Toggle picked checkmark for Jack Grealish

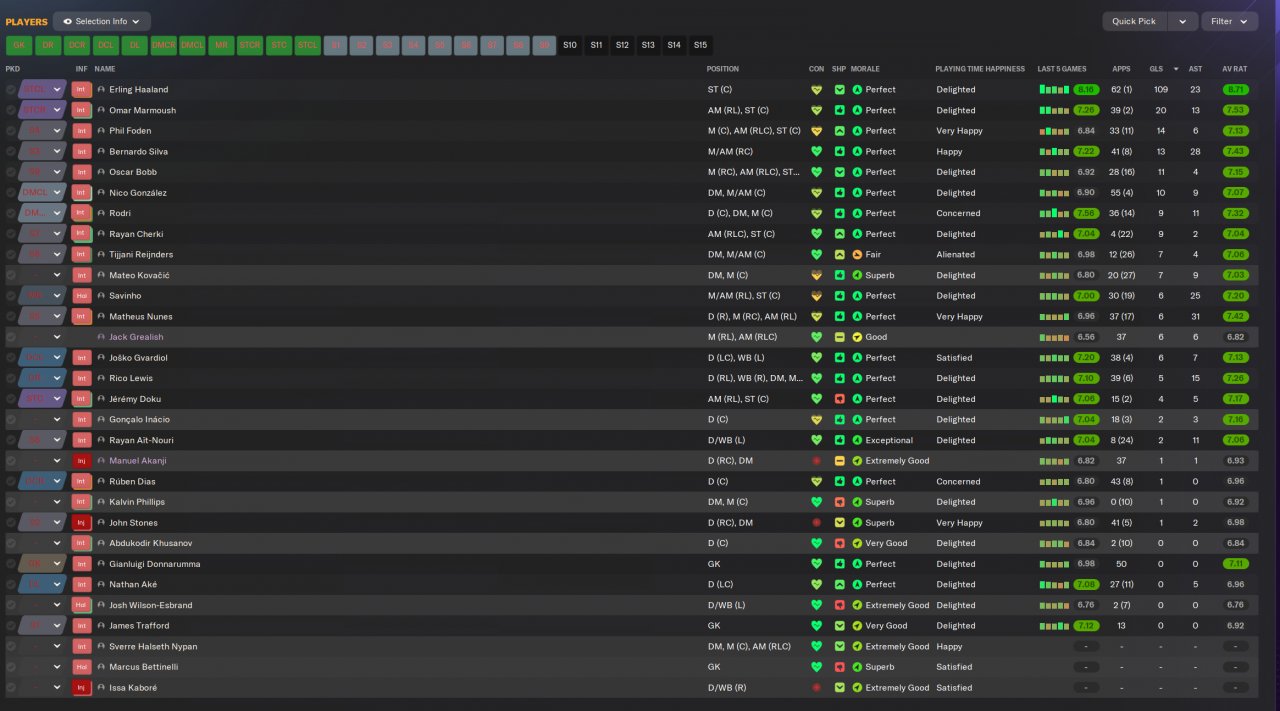click(x=11, y=337)
